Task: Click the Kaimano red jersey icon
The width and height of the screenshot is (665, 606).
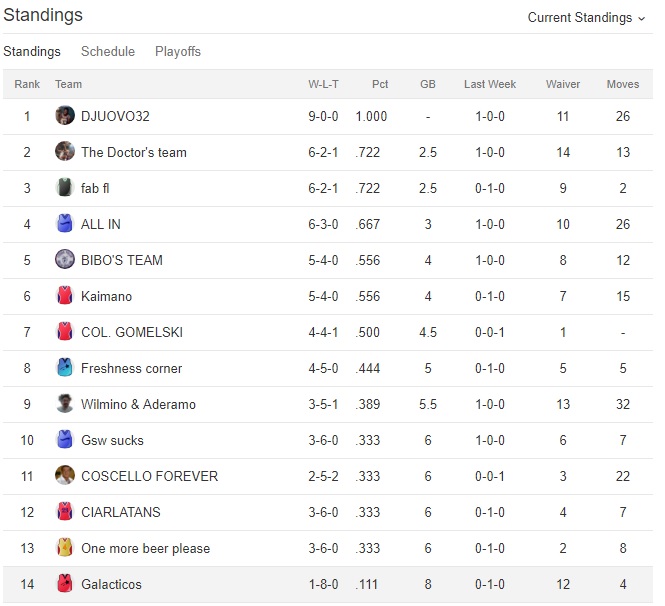Action: [65, 296]
